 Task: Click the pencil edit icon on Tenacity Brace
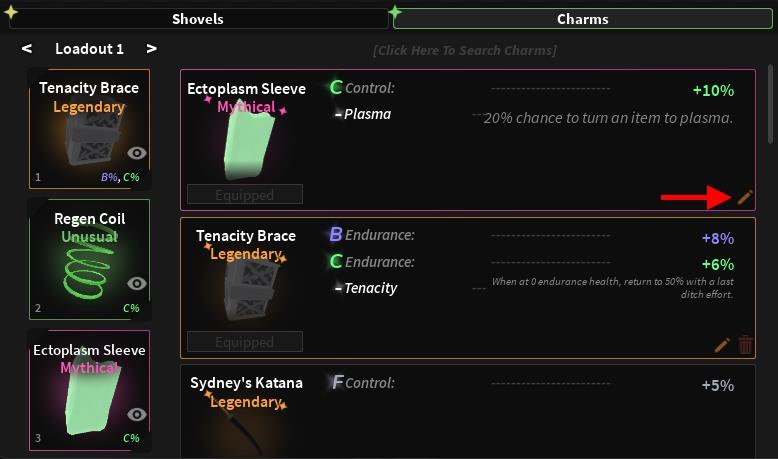pos(722,345)
